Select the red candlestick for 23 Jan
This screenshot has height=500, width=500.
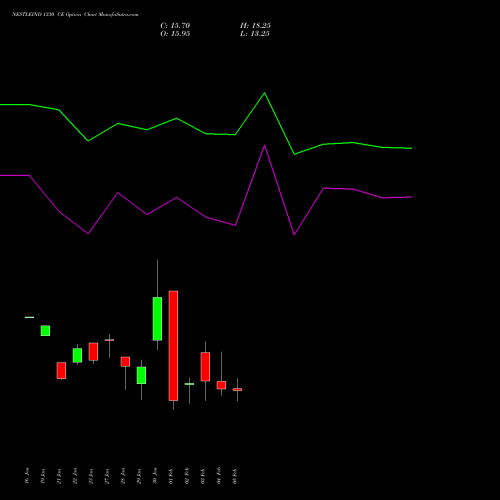pos(93,352)
